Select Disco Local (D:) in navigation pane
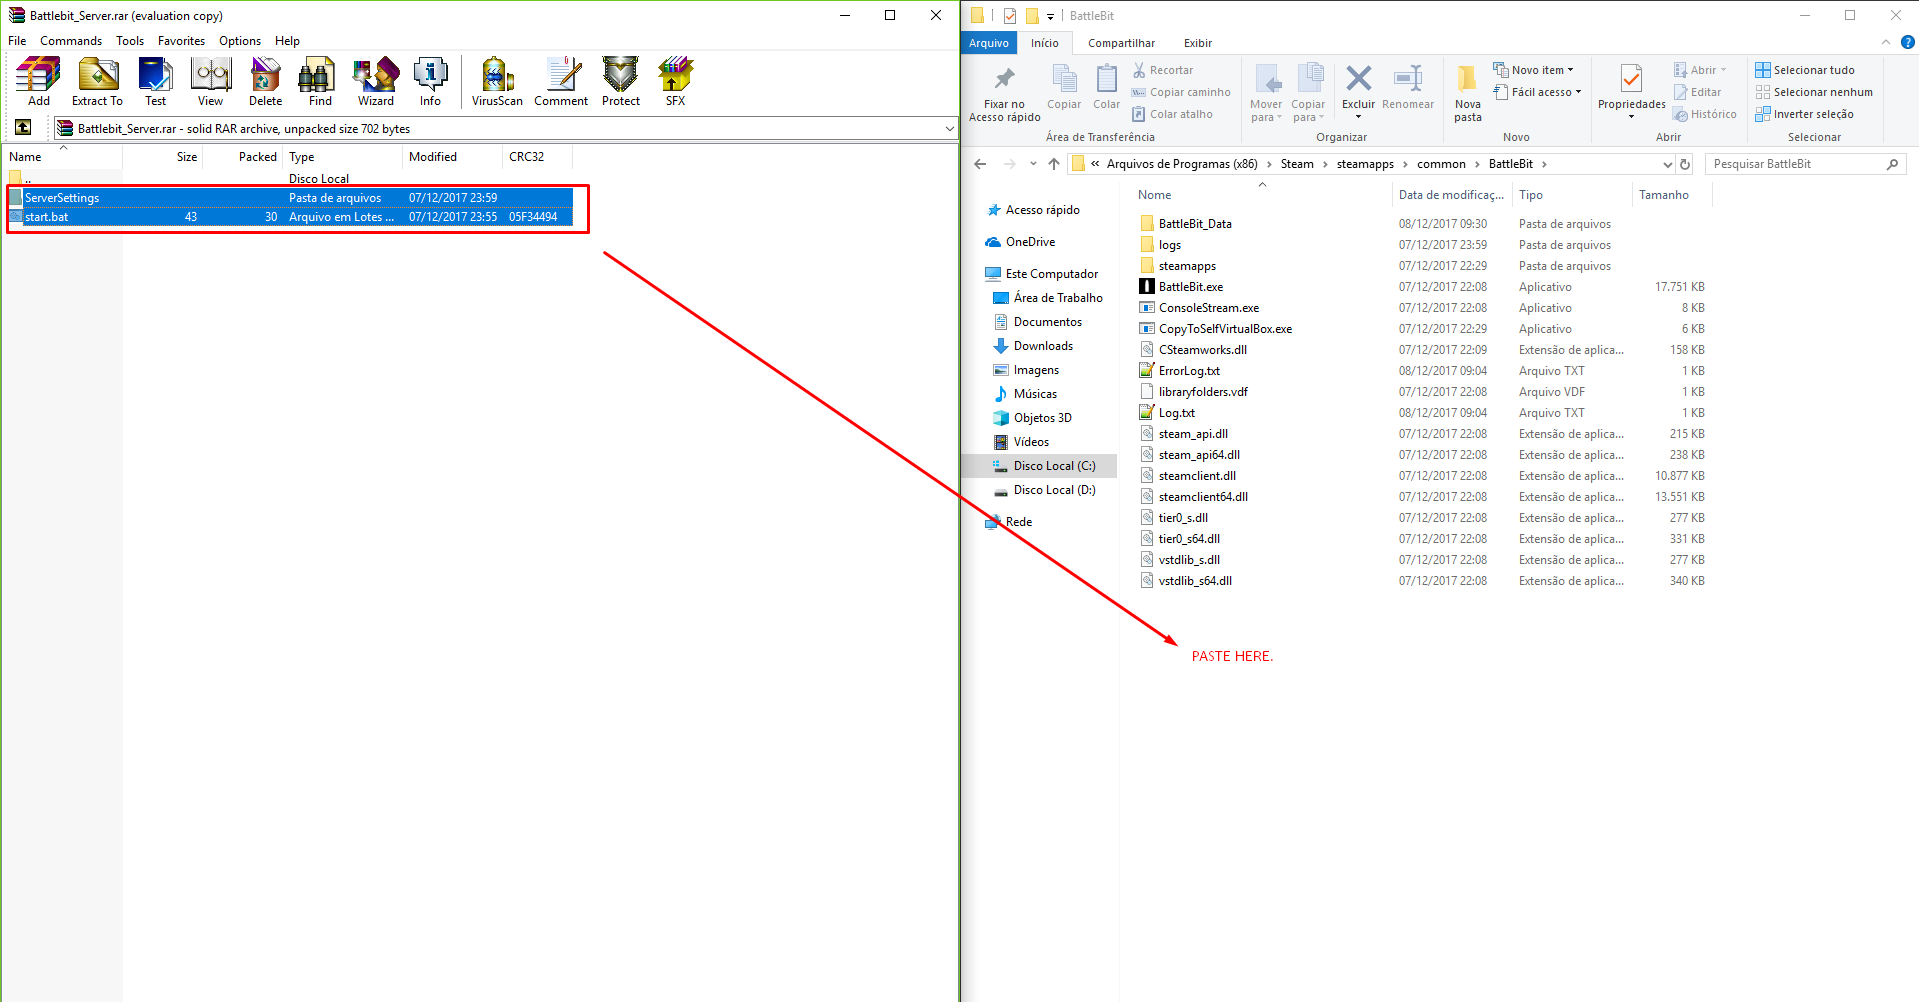Image resolution: width=1919 pixels, height=1002 pixels. click(1054, 490)
